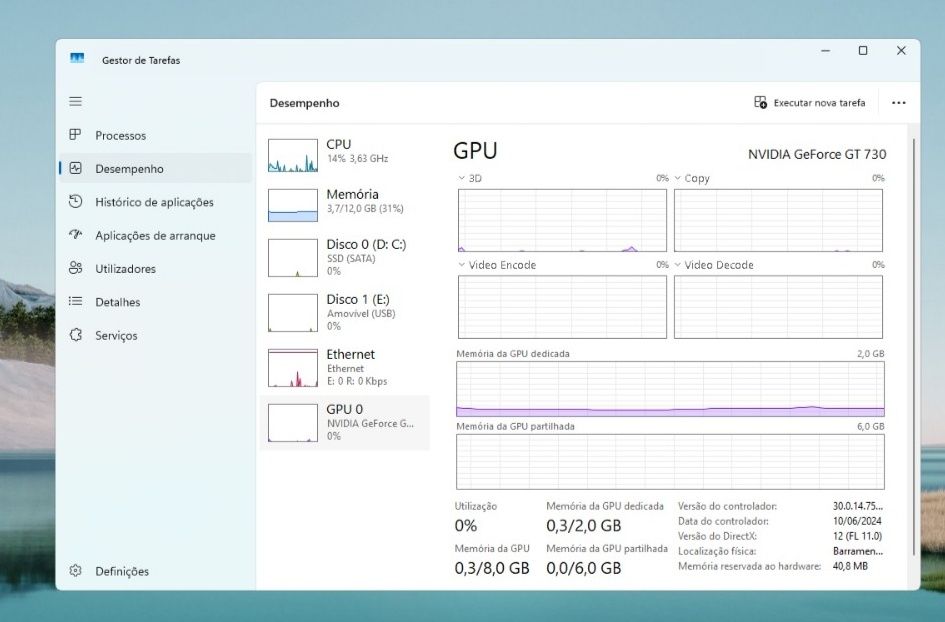
Task: Open the Serviços page
Action: (155, 335)
